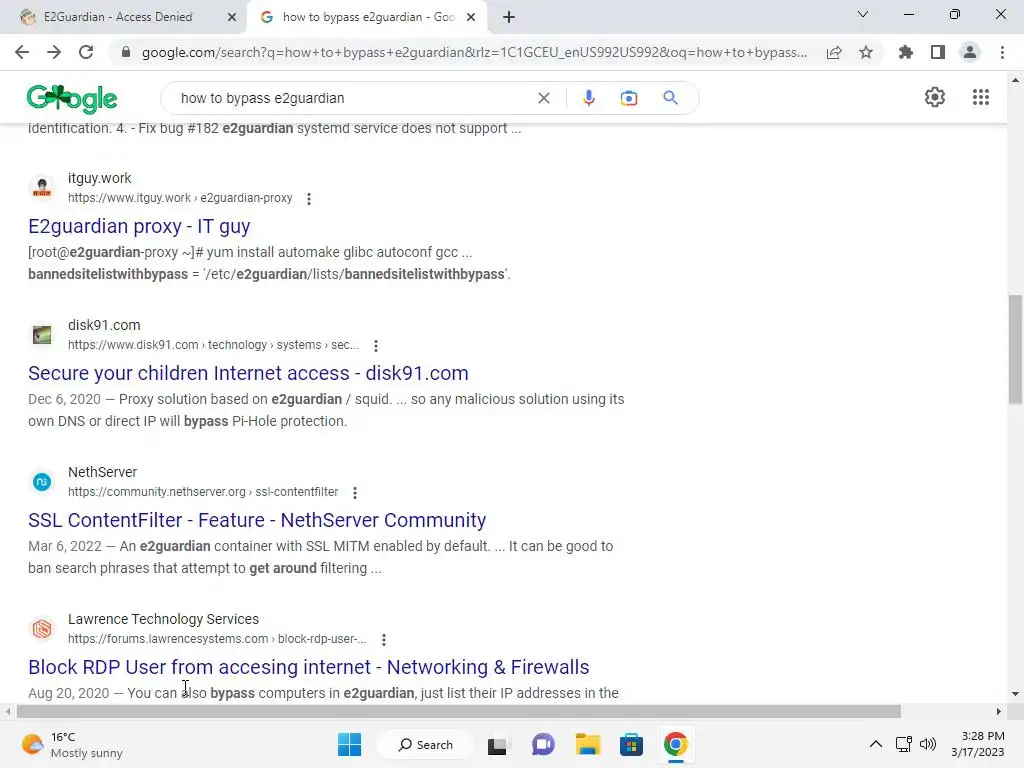
Task: Open Chrome three-dot menu
Action: (1002, 52)
